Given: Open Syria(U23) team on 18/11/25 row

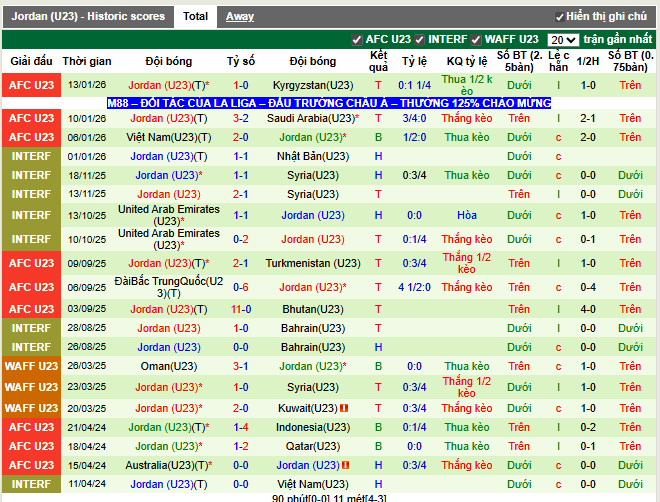Looking at the screenshot, I should point(313,175).
